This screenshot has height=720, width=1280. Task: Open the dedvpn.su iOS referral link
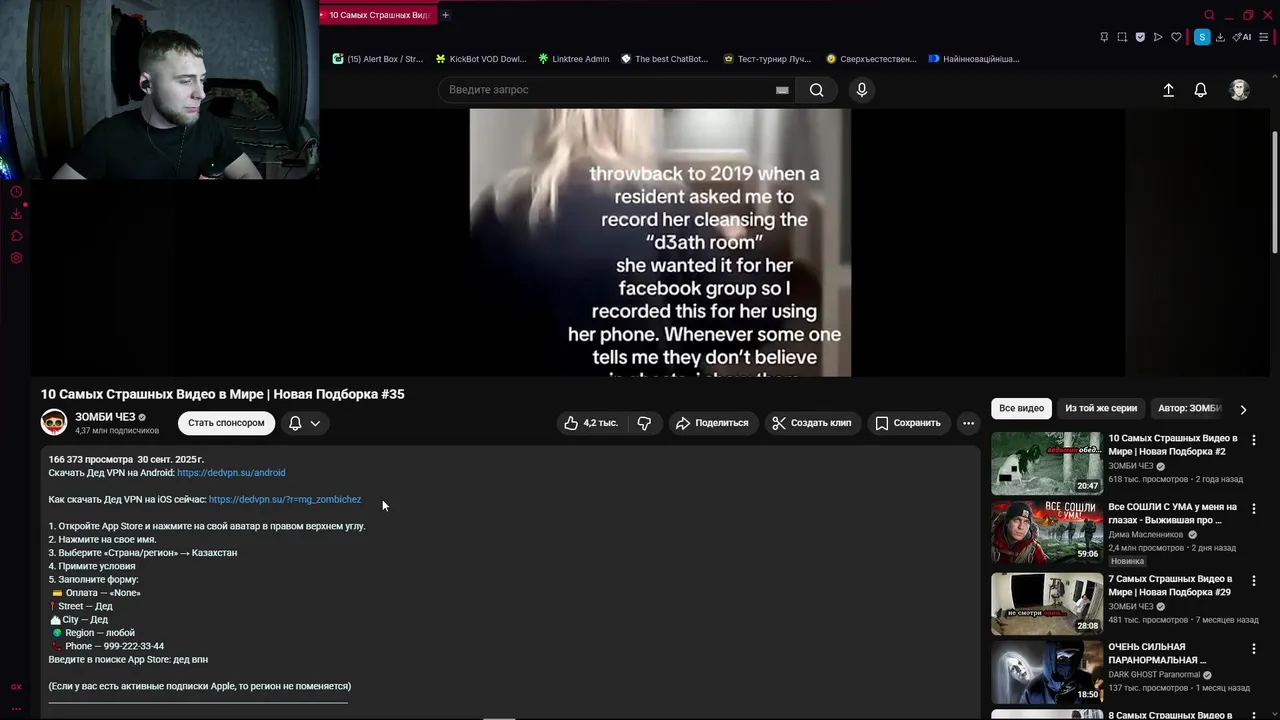point(285,499)
